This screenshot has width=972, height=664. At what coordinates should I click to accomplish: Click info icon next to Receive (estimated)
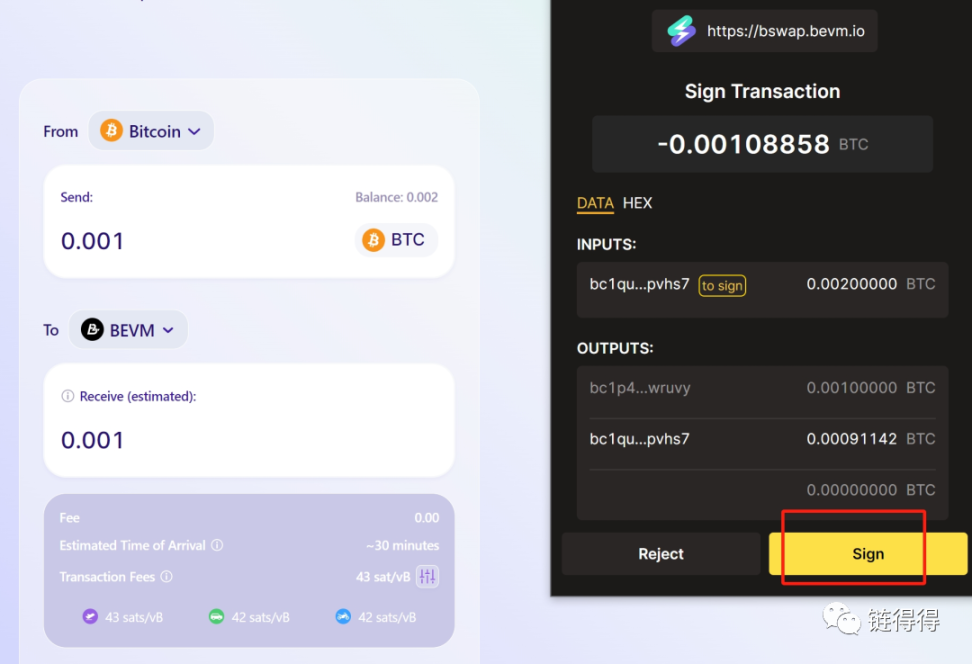tap(68, 396)
